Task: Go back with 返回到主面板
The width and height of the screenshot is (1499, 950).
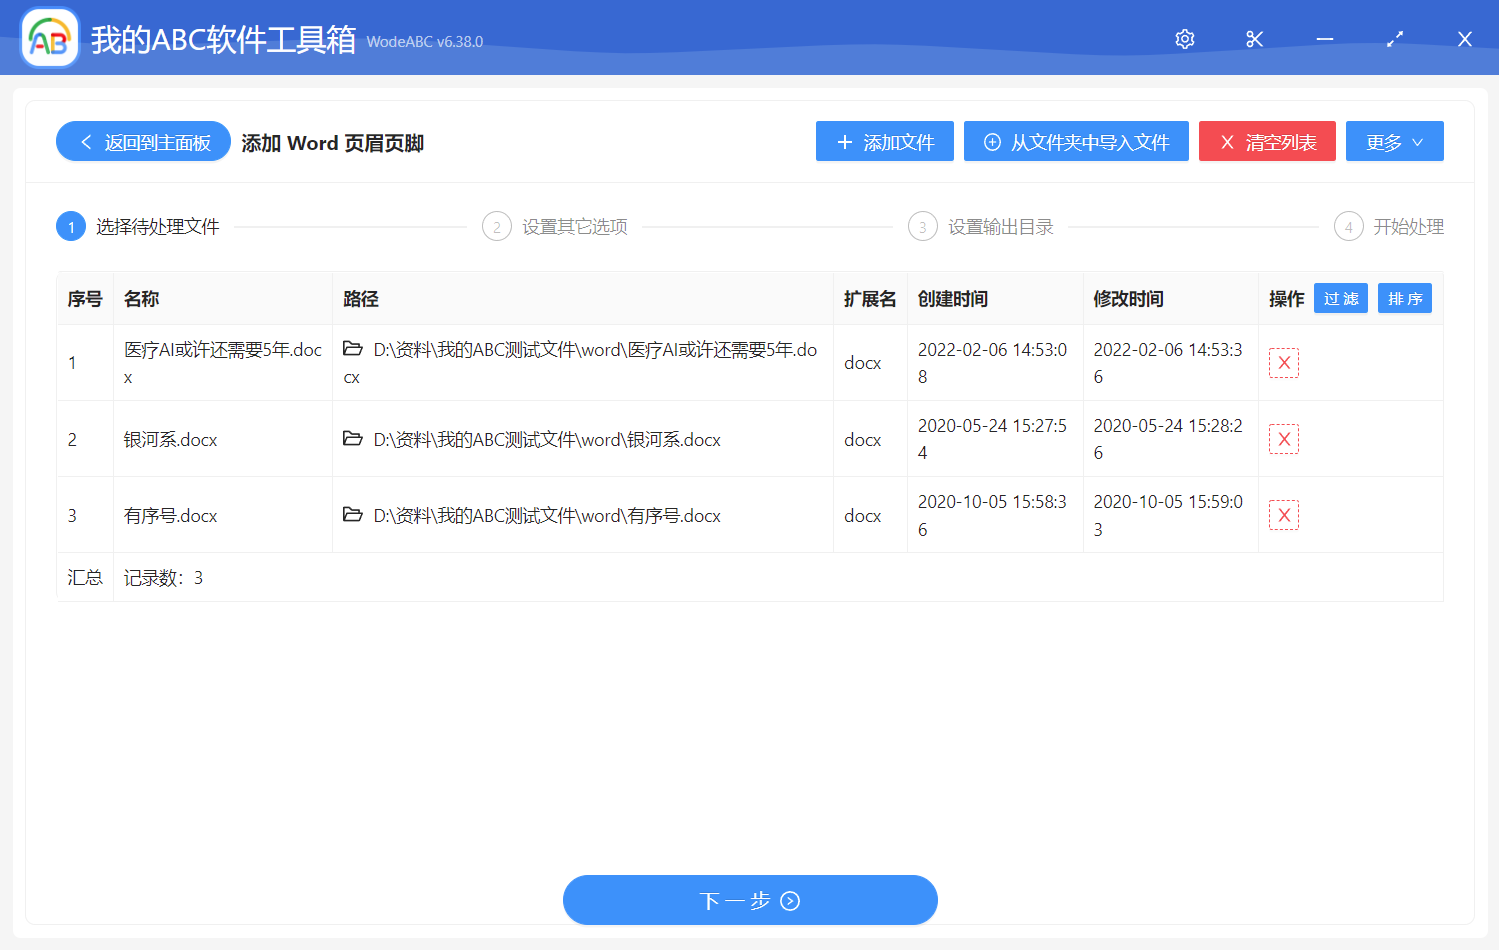Action: pyautogui.click(x=144, y=142)
